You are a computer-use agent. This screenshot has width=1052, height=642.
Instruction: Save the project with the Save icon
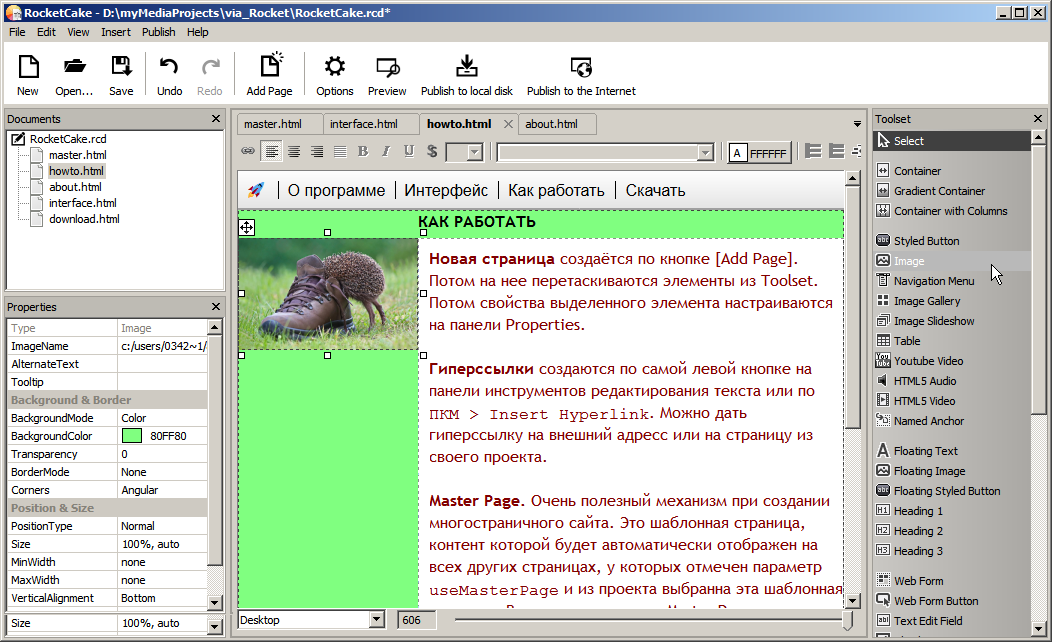coord(121,74)
